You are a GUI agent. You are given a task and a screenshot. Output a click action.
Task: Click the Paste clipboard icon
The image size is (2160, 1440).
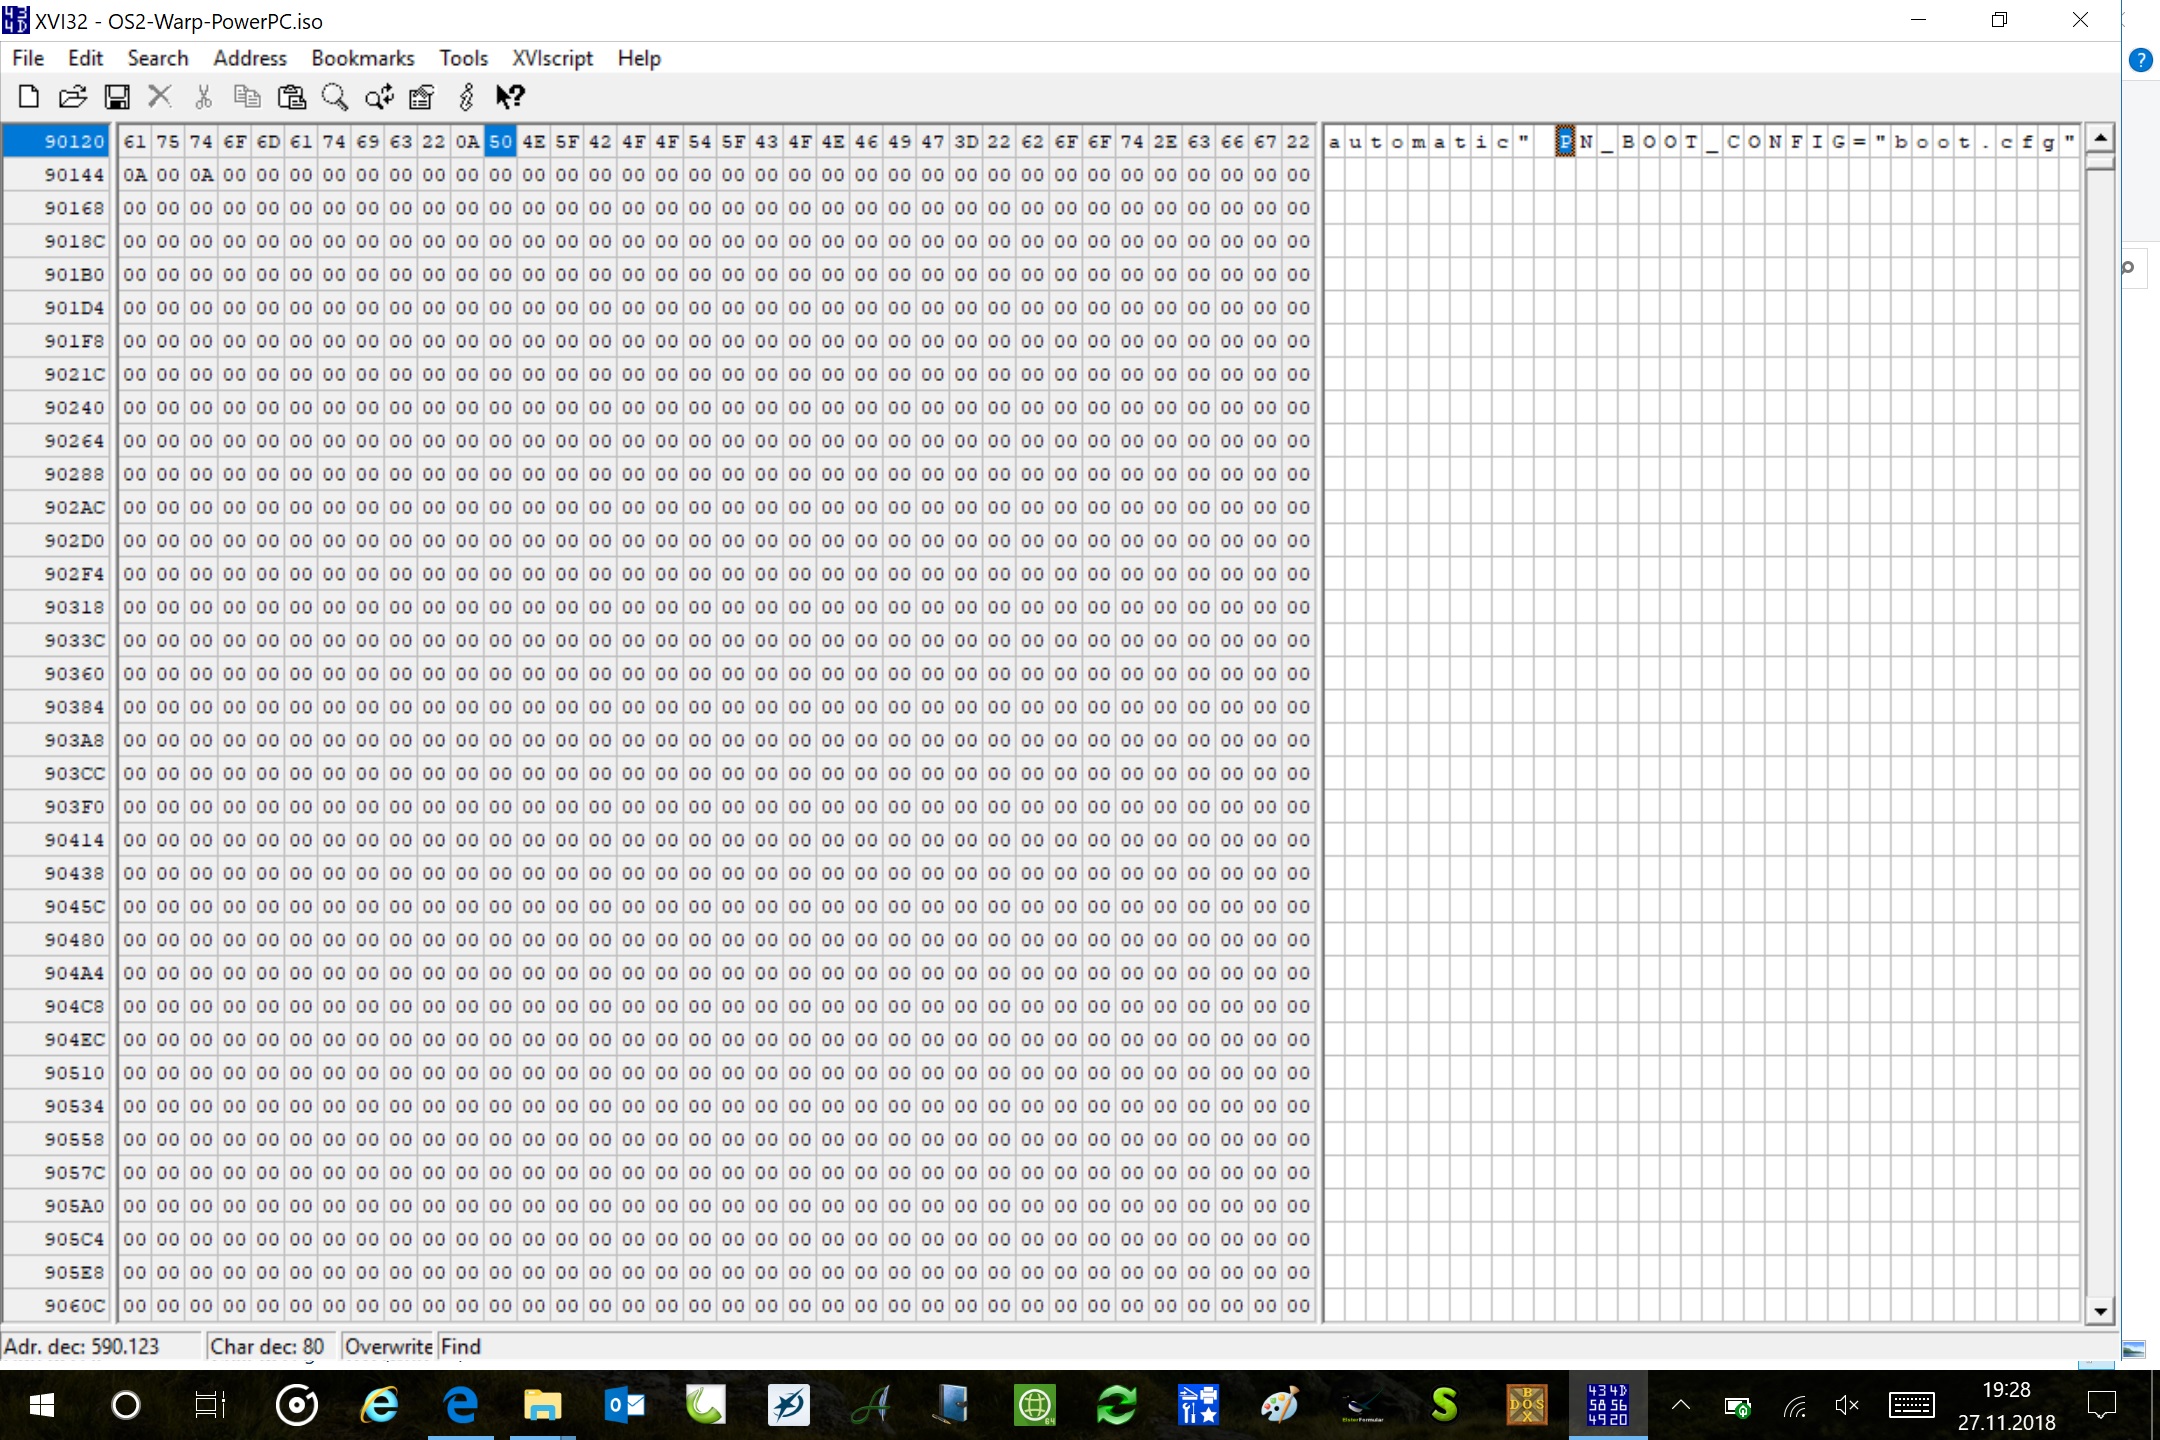(291, 97)
